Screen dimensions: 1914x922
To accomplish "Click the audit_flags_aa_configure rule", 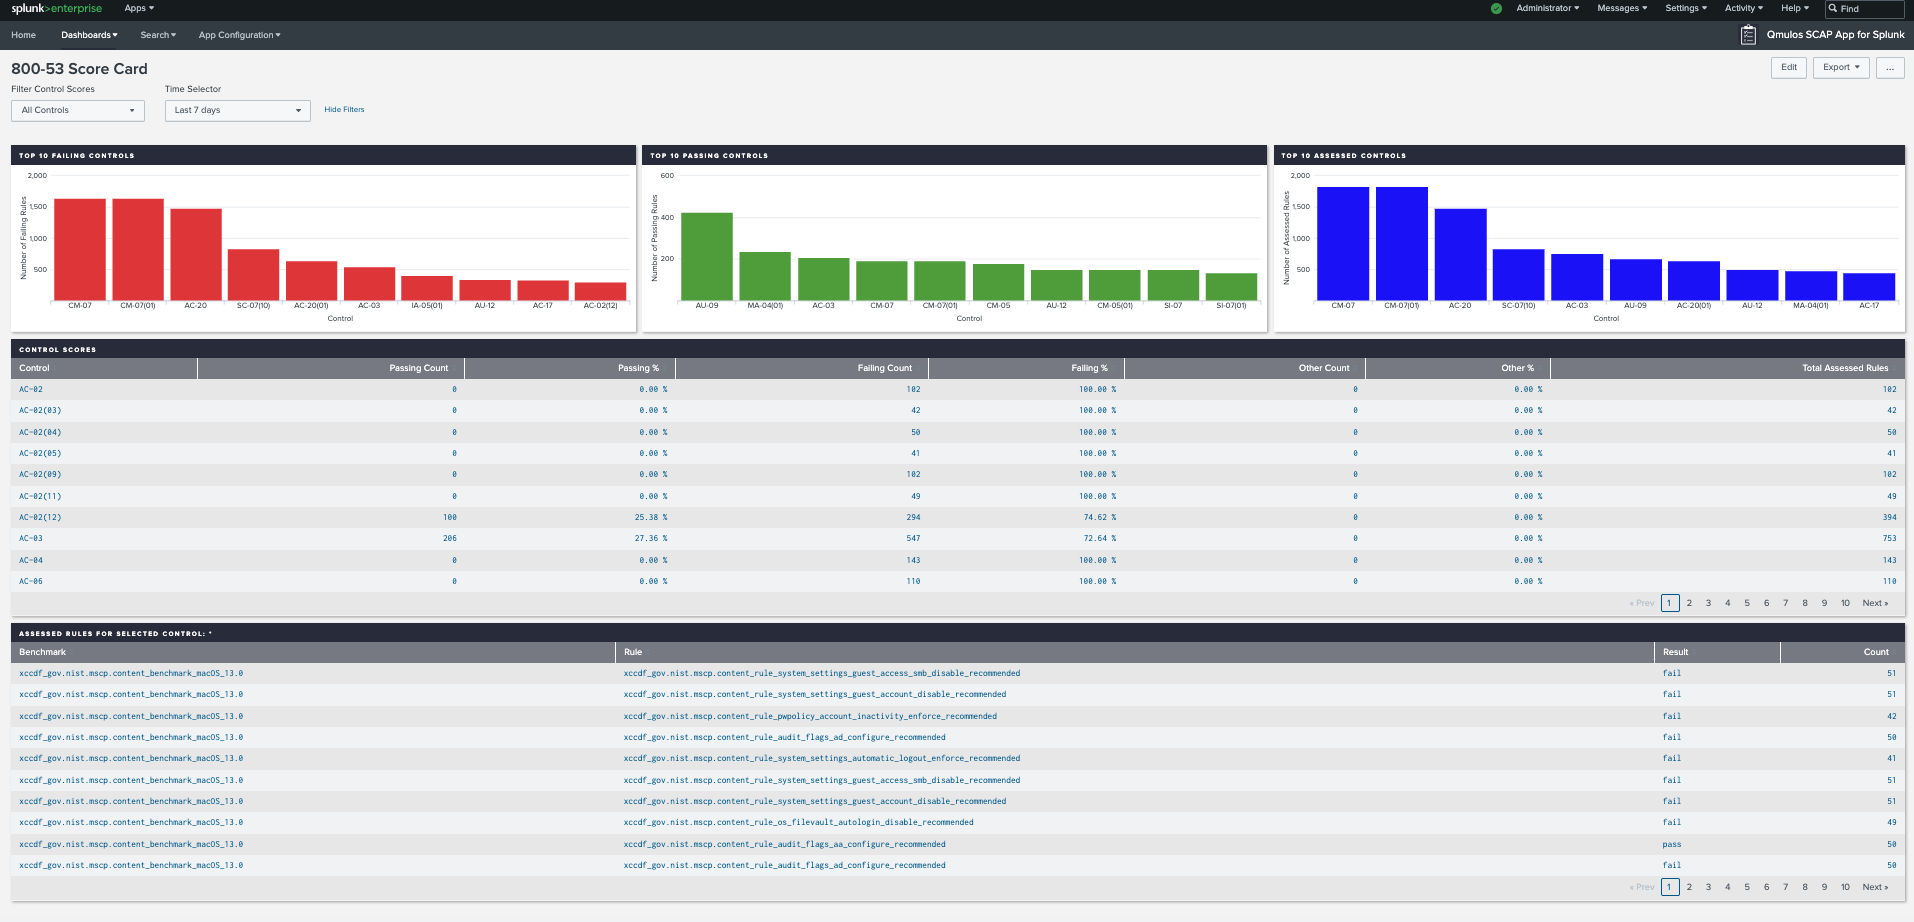I will [x=784, y=844].
